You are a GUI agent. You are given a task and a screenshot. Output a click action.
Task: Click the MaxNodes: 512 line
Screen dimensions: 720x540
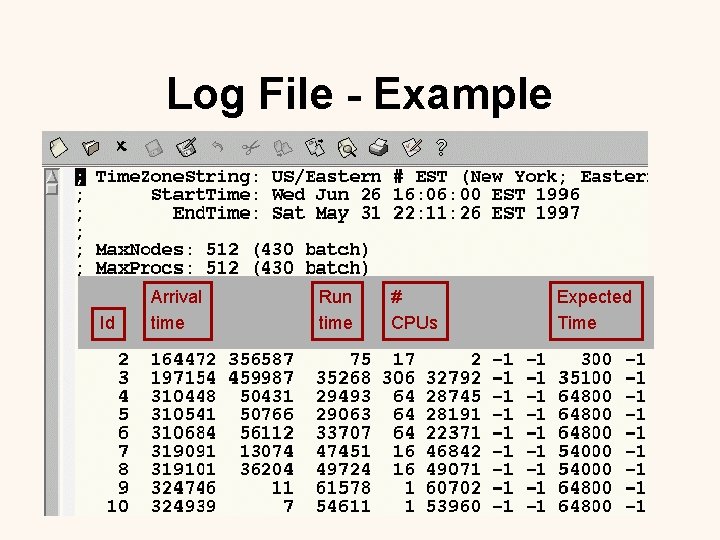click(232, 250)
